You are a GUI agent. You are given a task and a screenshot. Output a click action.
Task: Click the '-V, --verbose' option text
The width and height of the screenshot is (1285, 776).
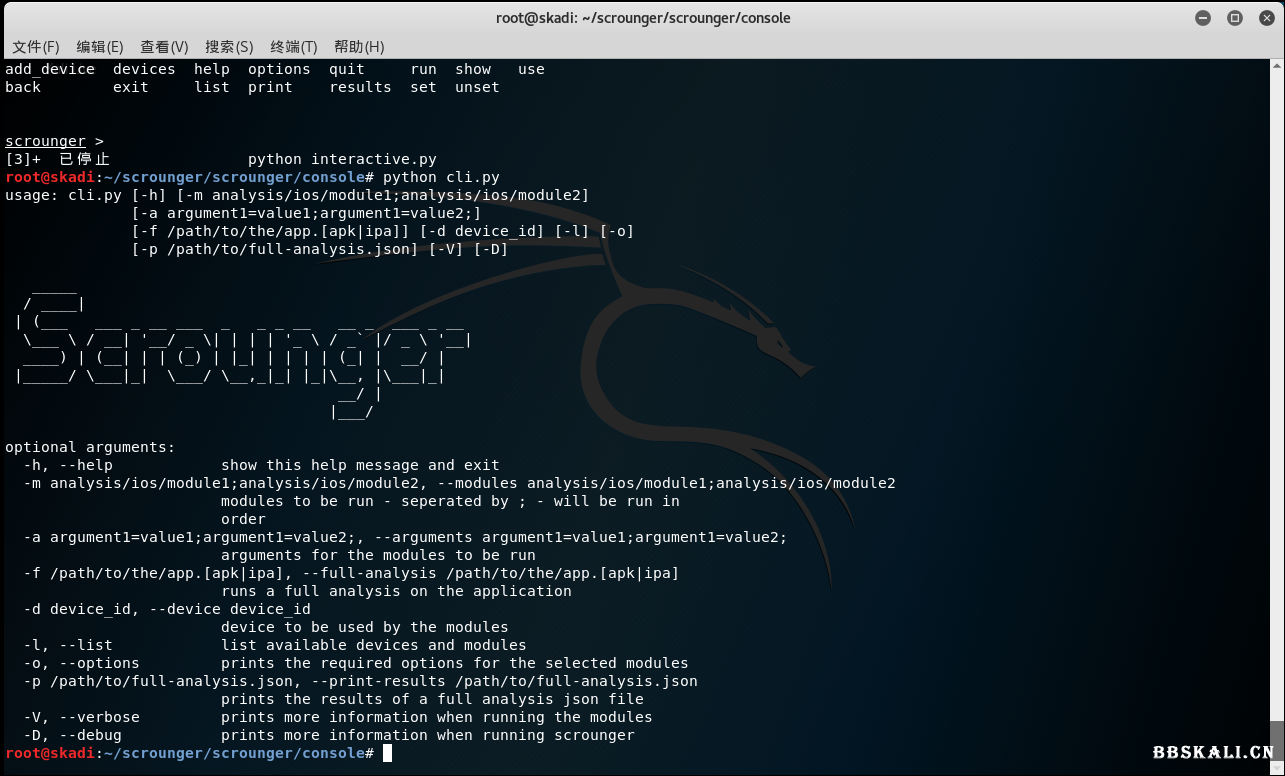coord(81,717)
